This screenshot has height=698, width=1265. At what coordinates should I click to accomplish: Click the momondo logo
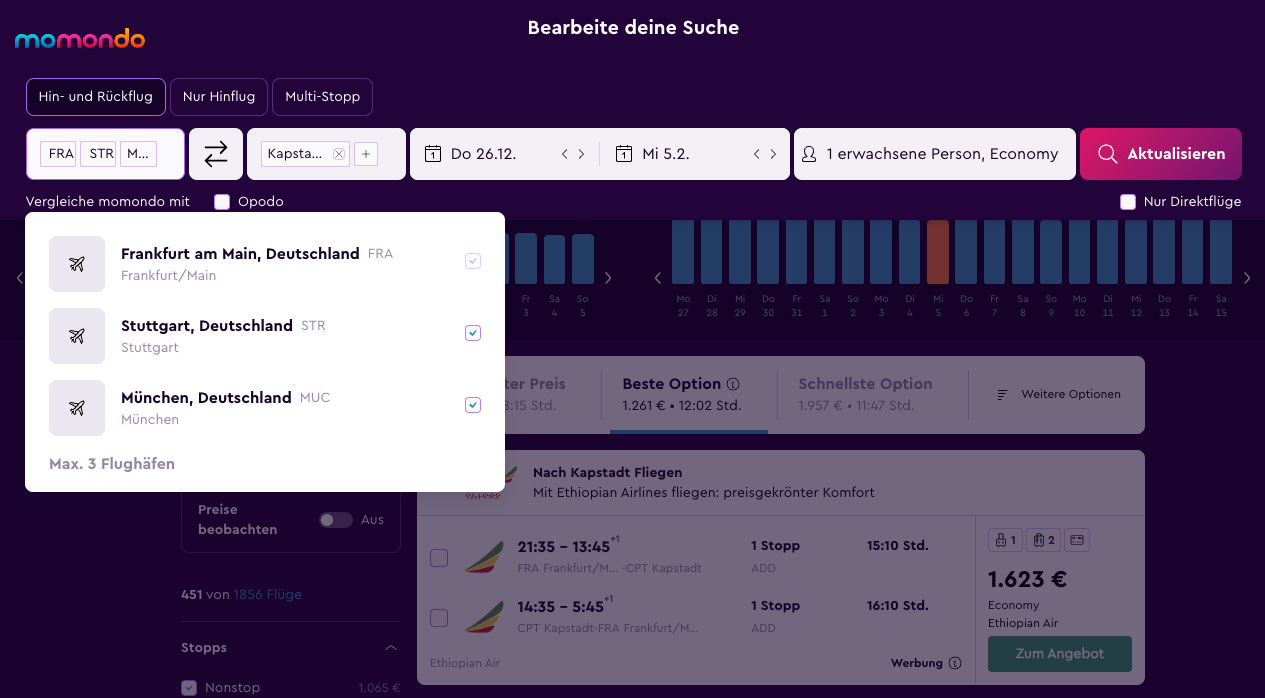pyautogui.click(x=80, y=40)
